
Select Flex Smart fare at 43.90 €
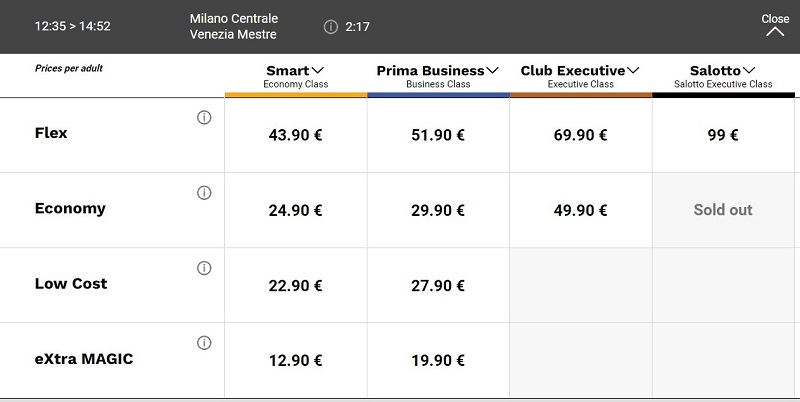[x=295, y=135]
